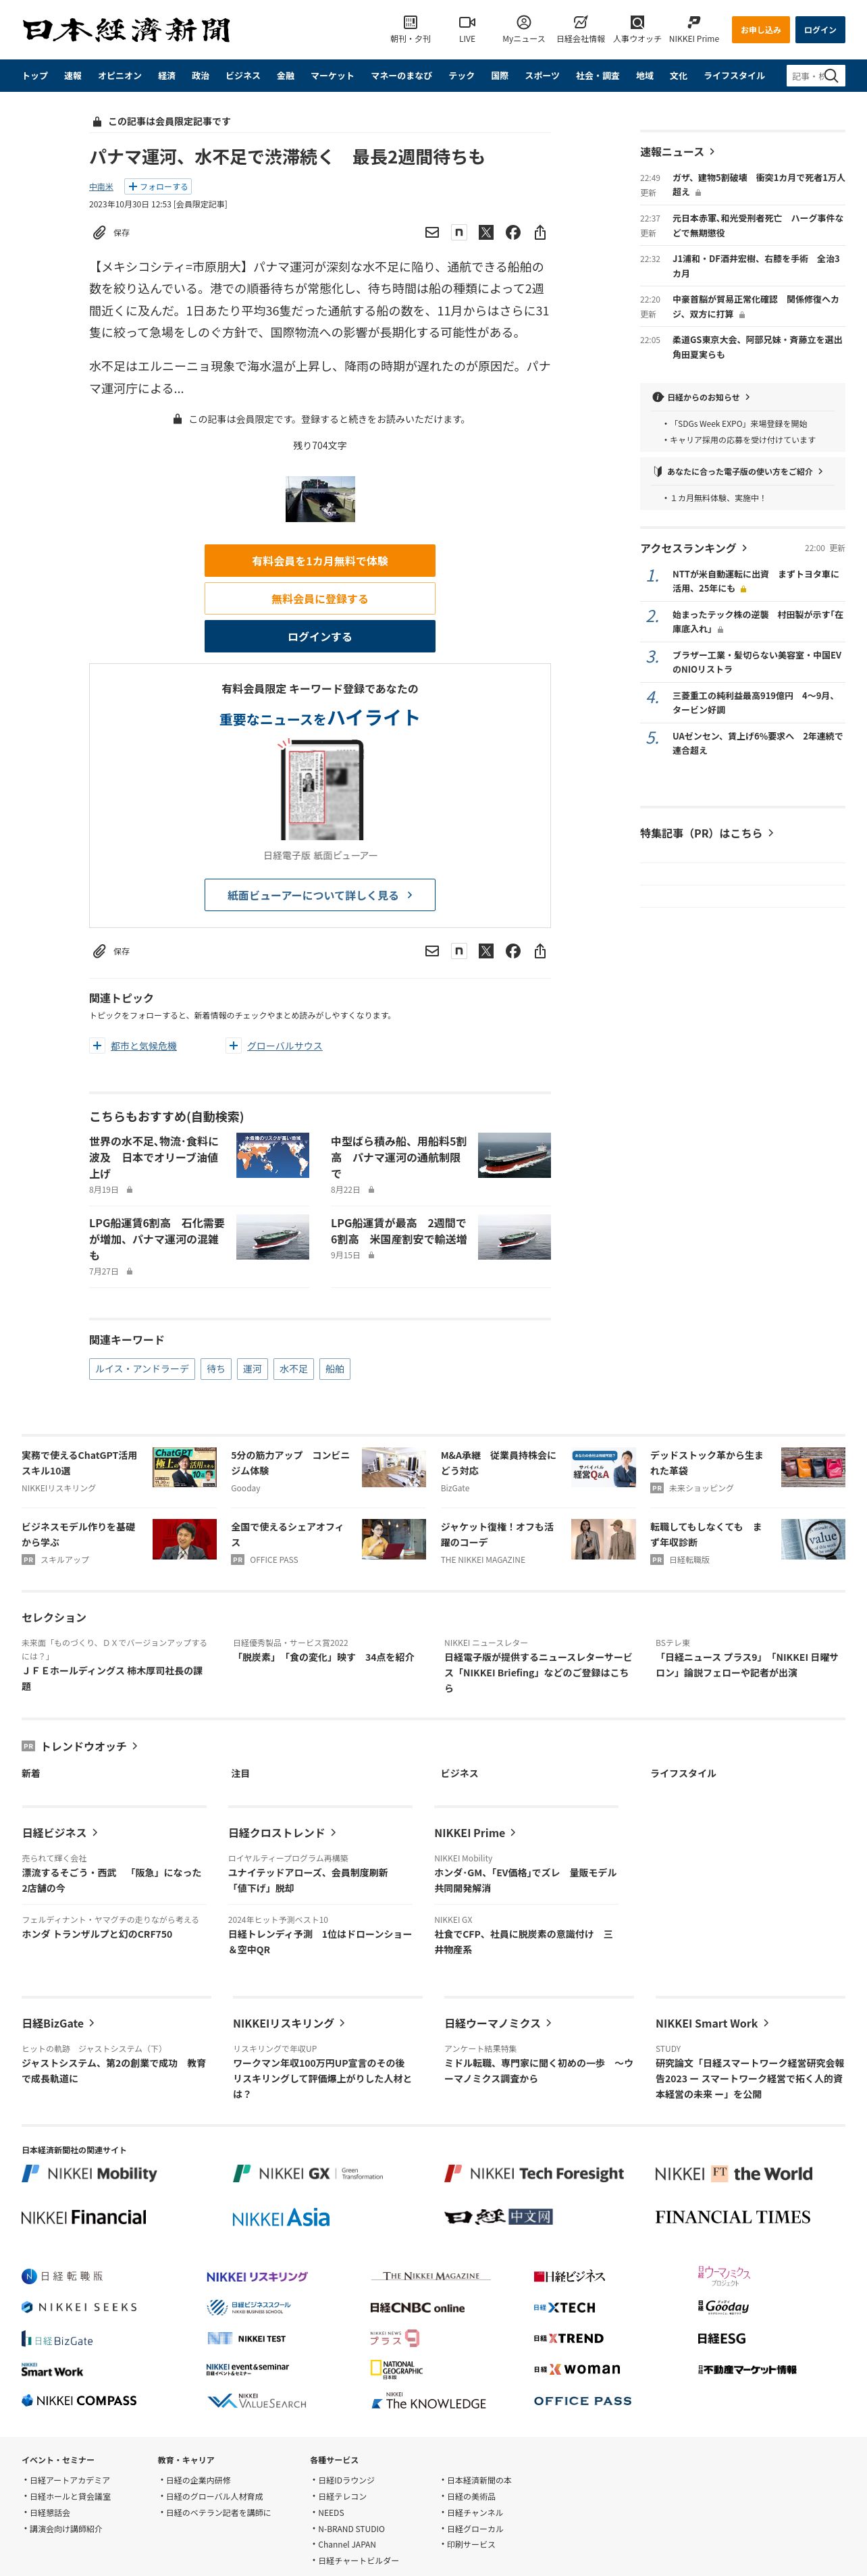Expand the 日経ビジネス section heading
Image resolution: width=867 pixels, height=2576 pixels.
coord(60,1833)
